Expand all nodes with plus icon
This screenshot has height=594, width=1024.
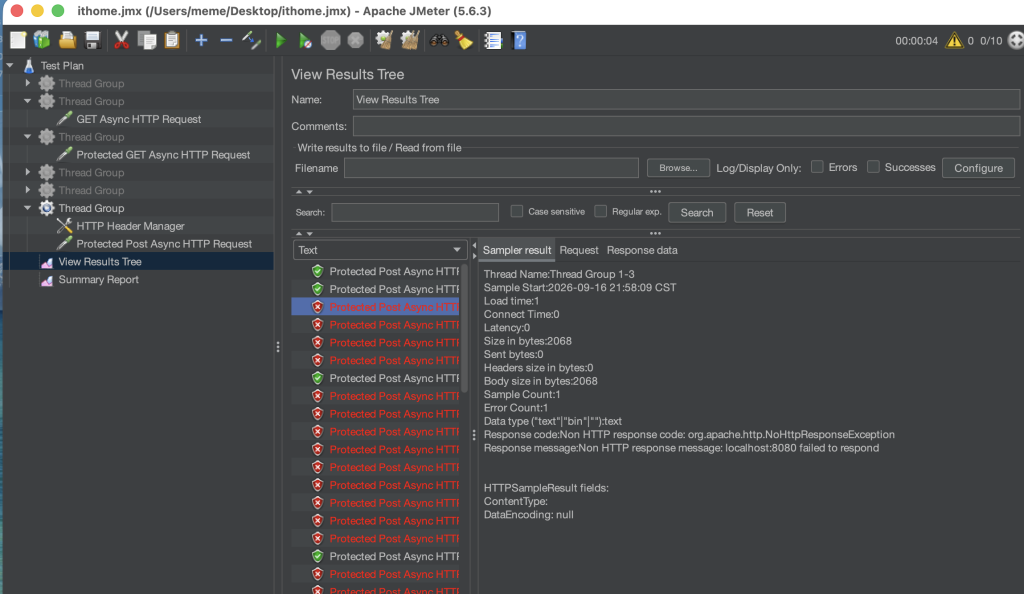pos(201,40)
